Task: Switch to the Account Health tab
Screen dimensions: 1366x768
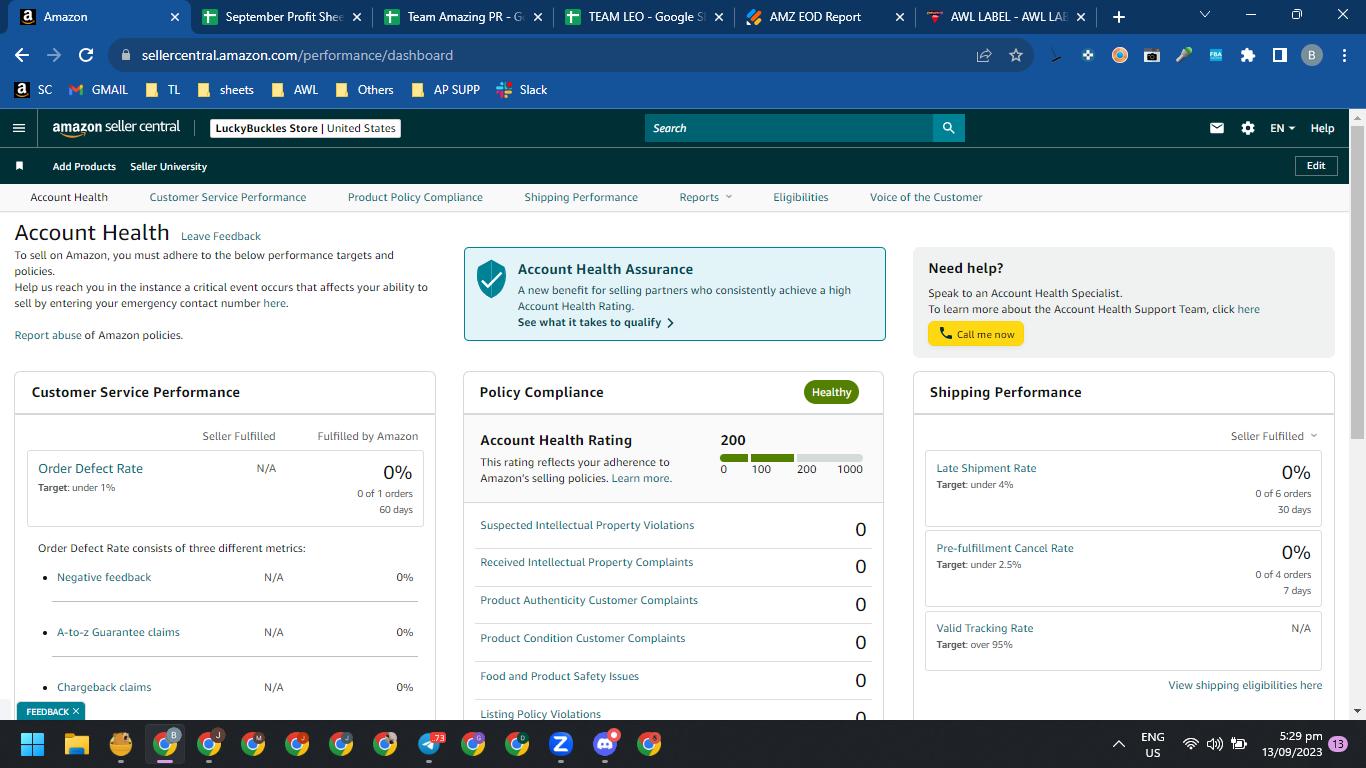Action: tap(69, 197)
